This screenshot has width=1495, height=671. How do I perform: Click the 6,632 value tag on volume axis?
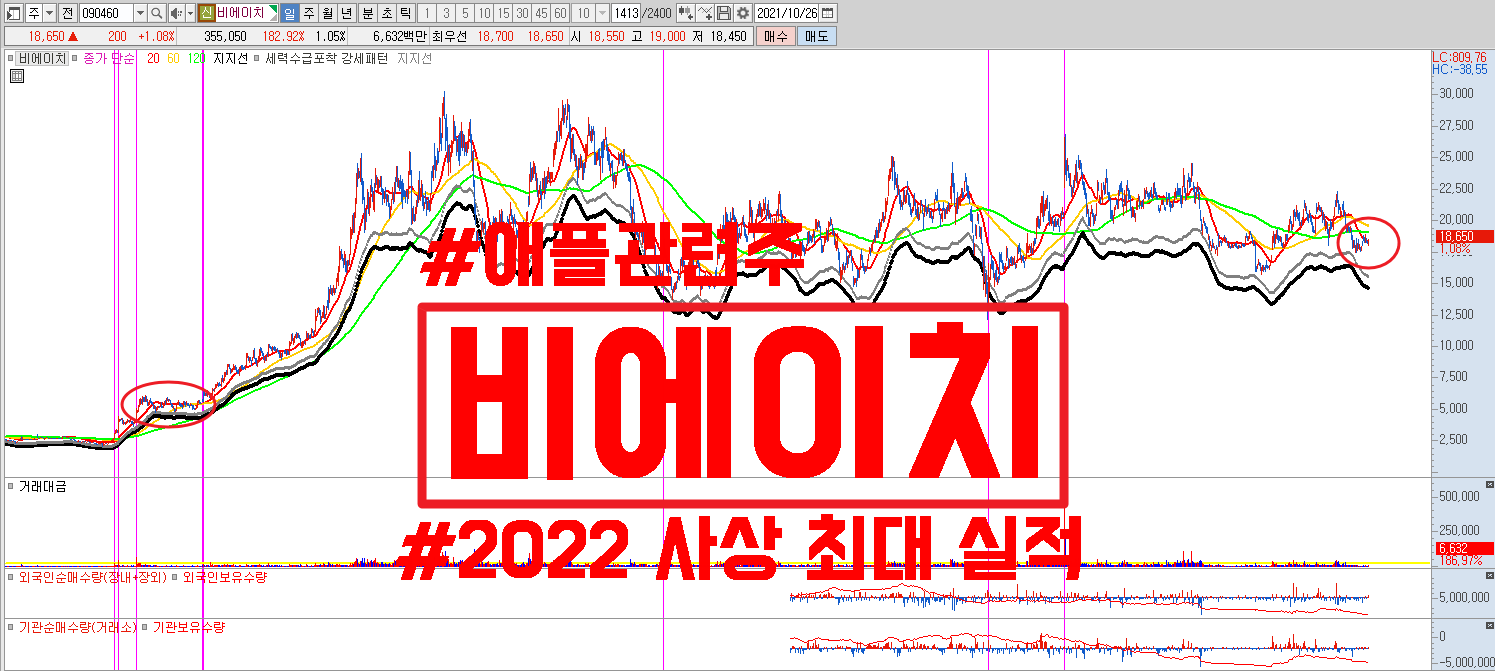(x=1463, y=548)
